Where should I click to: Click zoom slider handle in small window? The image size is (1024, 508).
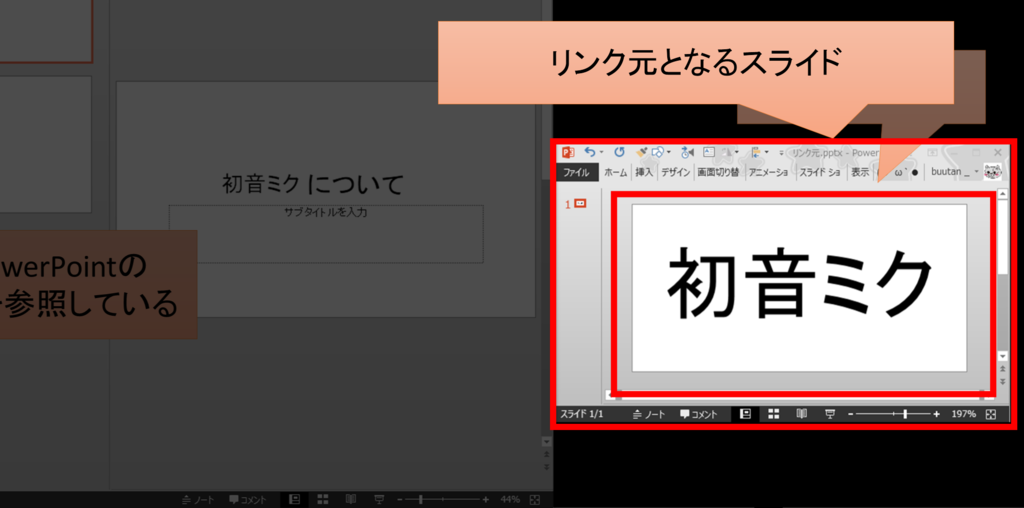point(904,414)
